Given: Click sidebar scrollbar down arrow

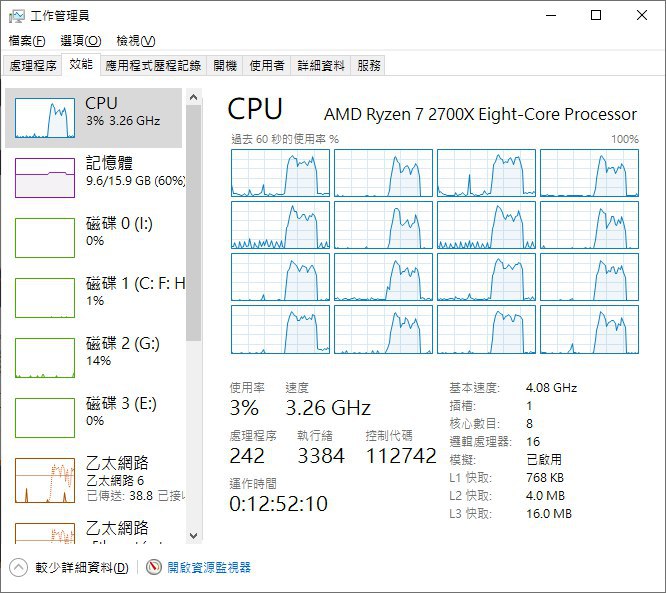Looking at the screenshot, I should 194,536.
